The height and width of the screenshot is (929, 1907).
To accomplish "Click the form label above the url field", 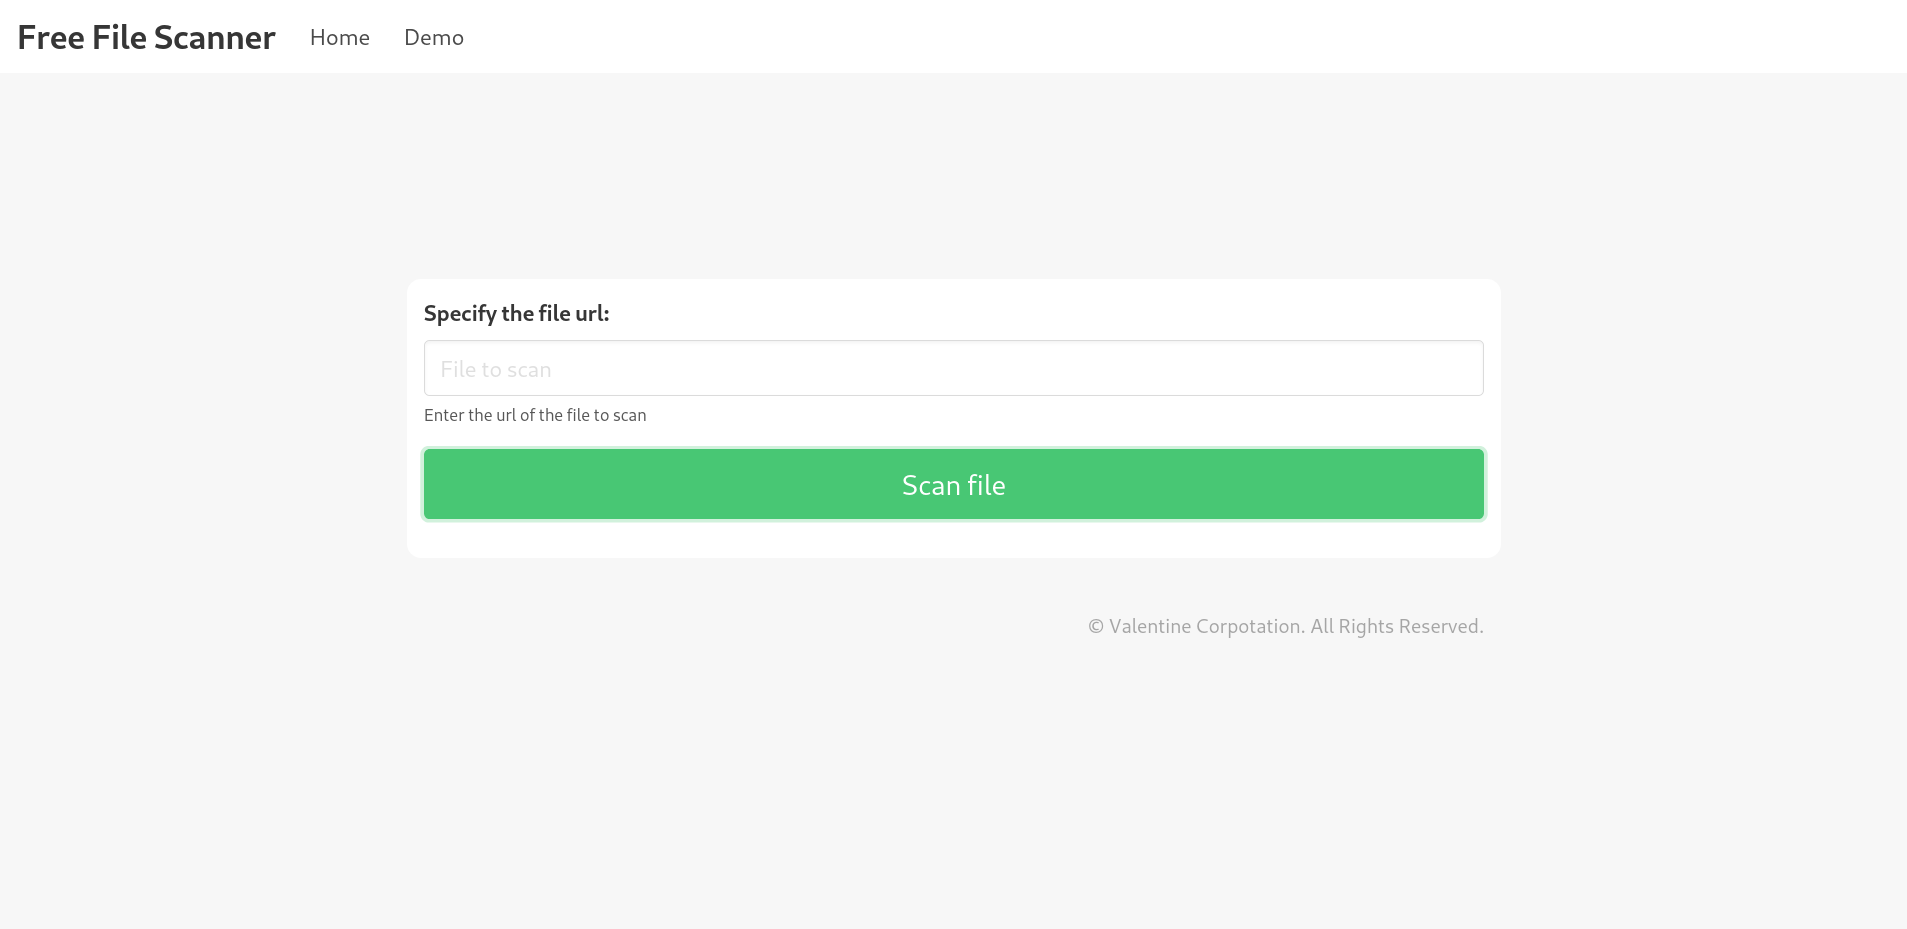I will 516,313.
